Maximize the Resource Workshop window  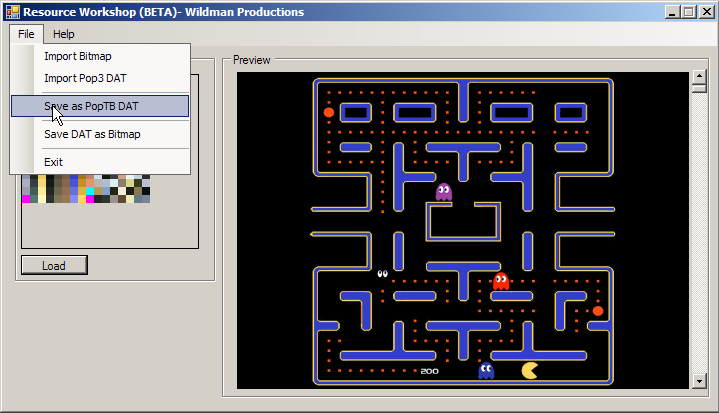[x=689, y=12]
